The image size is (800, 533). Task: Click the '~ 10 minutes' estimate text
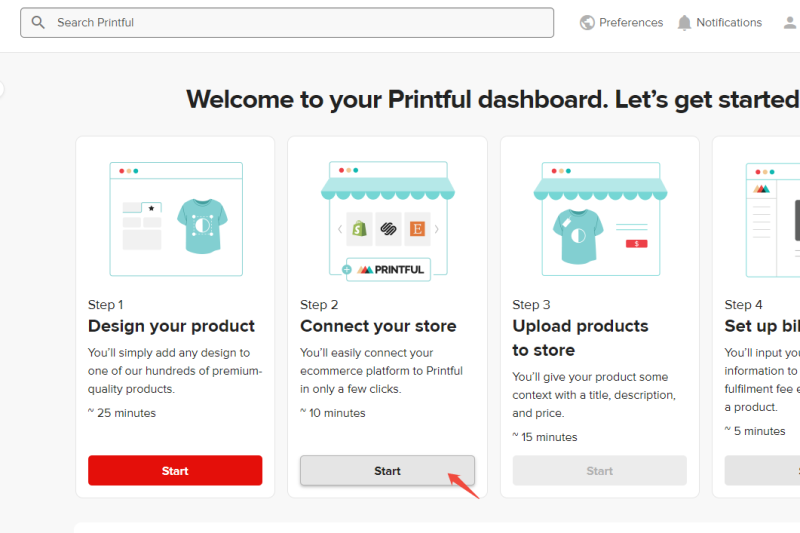pyautogui.click(x=333, y=413)
